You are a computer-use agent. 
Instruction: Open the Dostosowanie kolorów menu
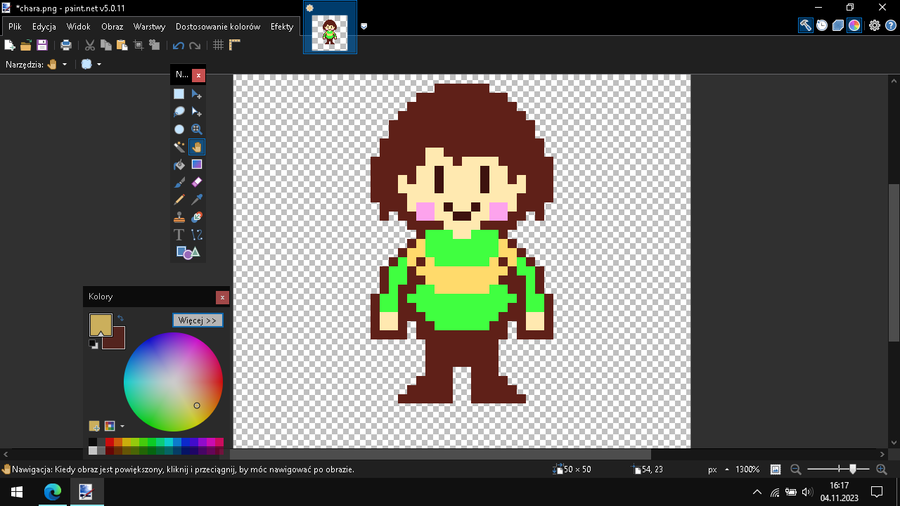click(x=218, y=26)
